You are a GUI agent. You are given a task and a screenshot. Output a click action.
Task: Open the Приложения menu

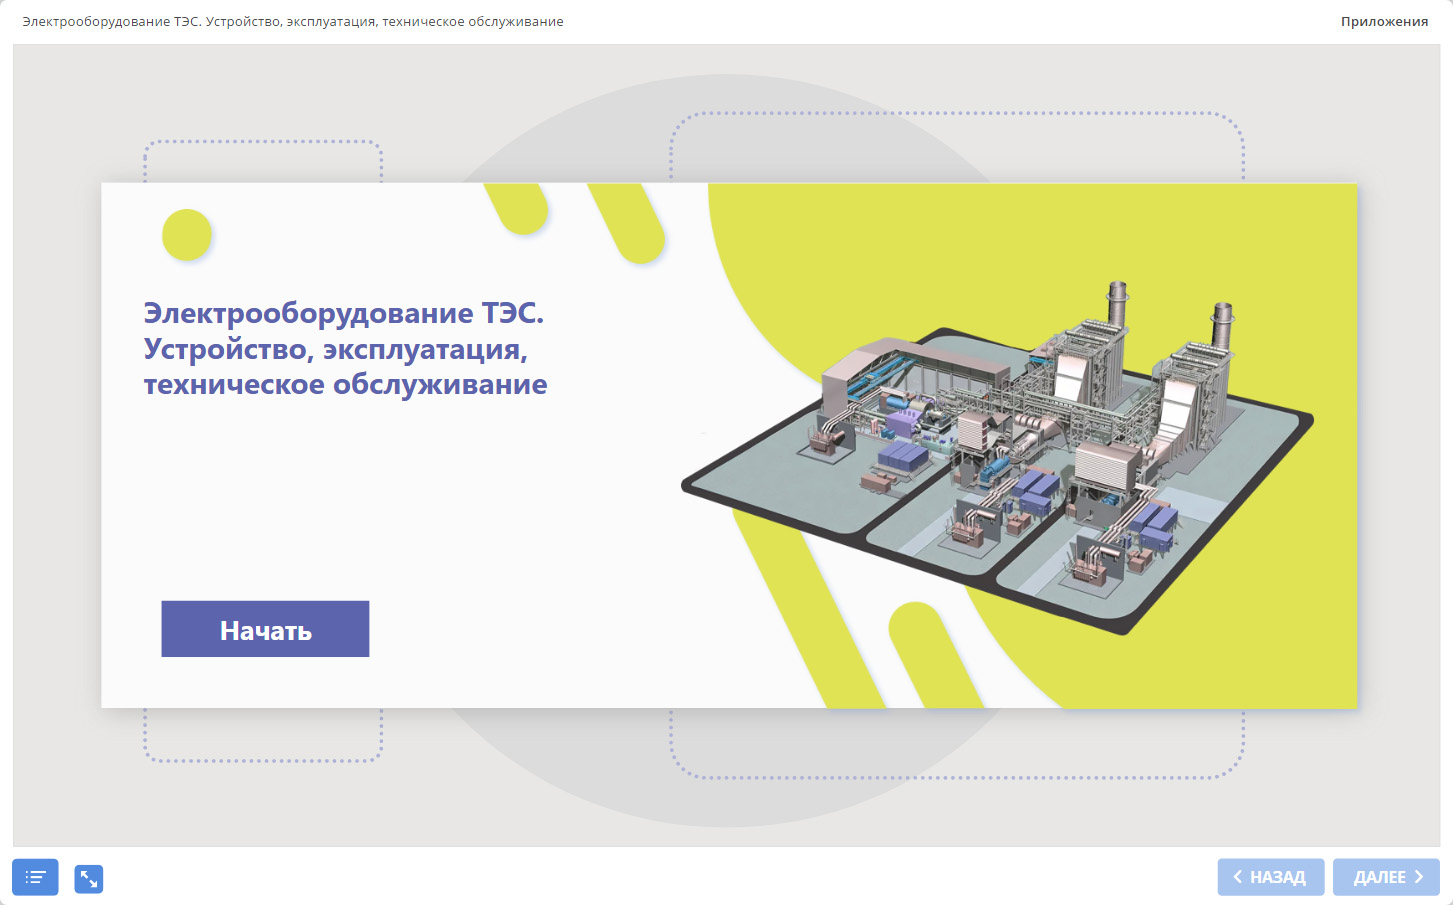click(x=1384, y=21)
